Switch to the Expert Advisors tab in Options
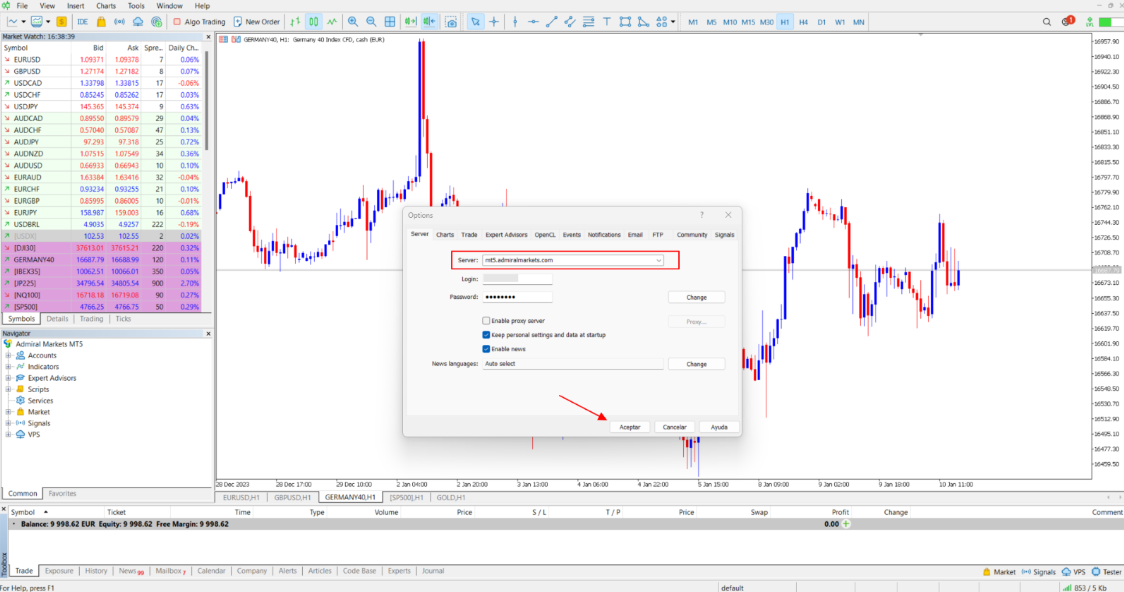 pyautogui.click(x=506, y=234)
